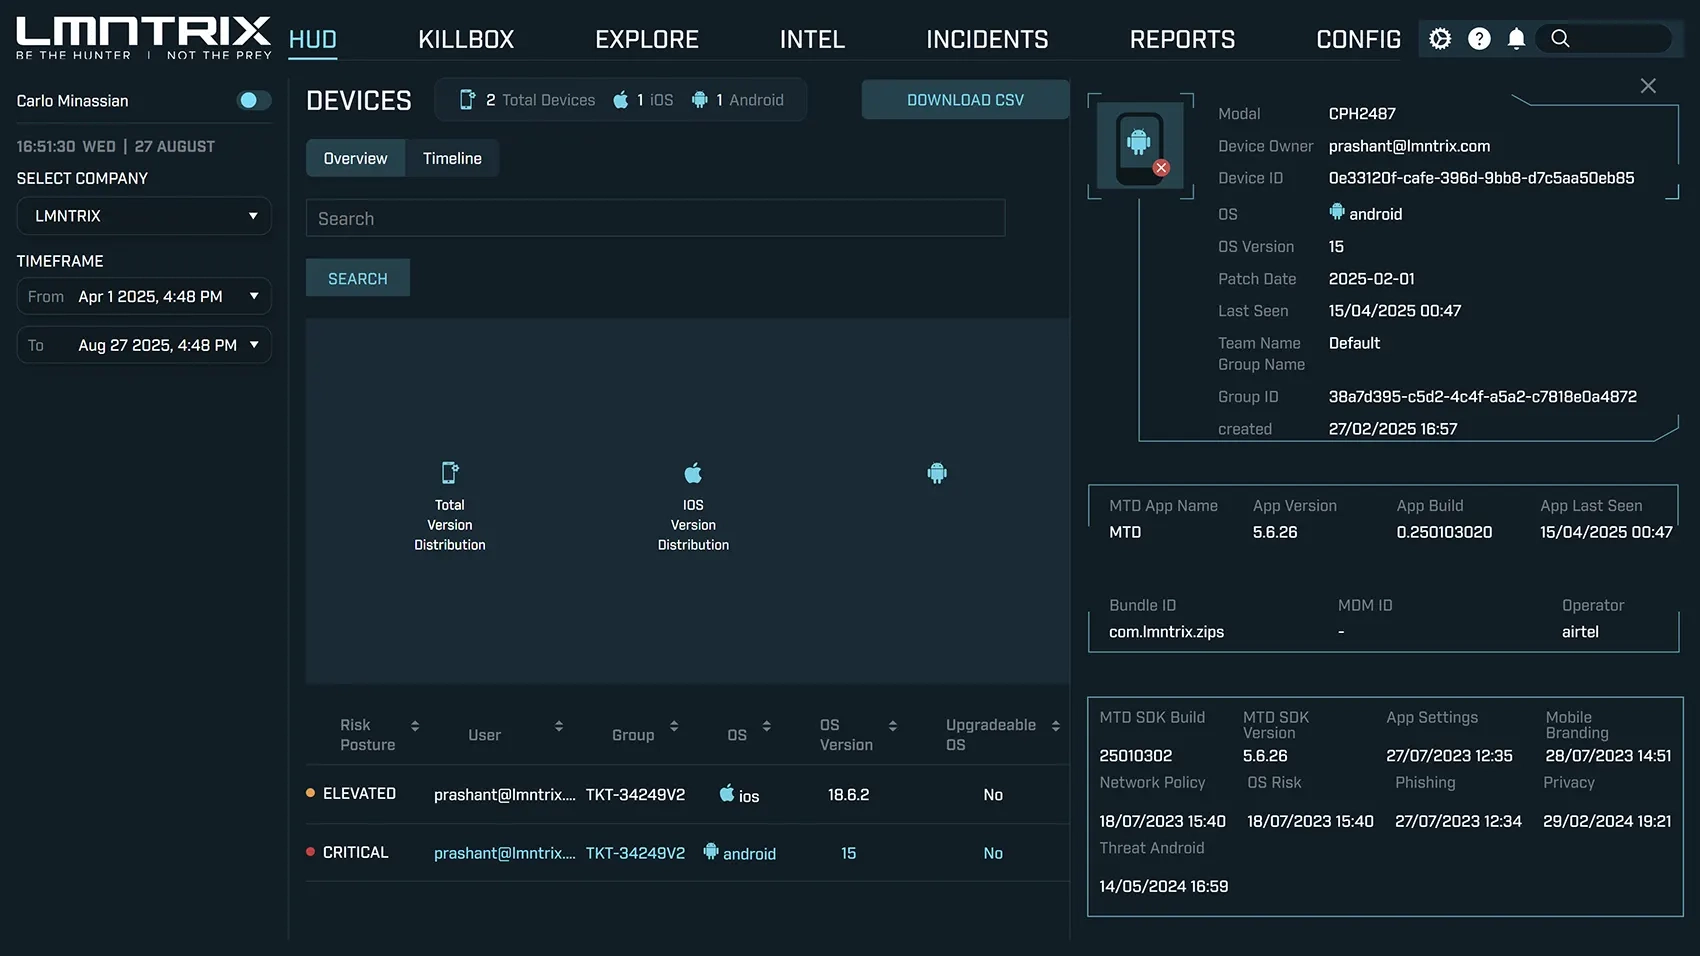Click the devices Search input field

point(655,218)
